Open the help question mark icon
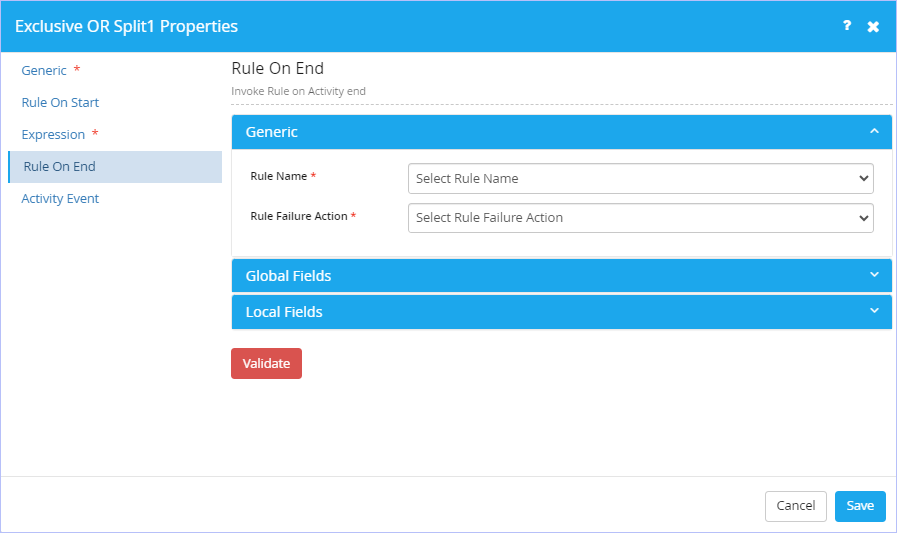The image size is (897, 533). coord(847,26)
